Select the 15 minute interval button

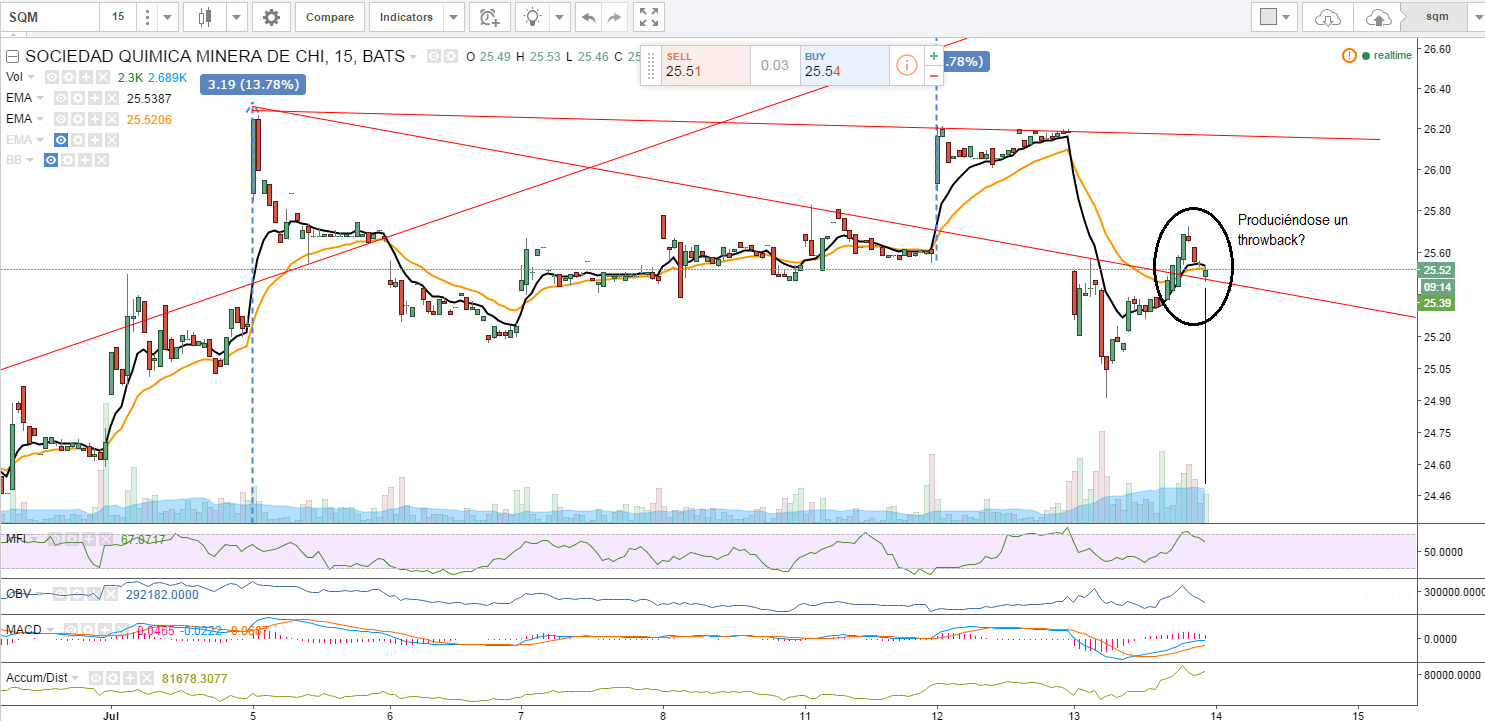click(x=118, y=17)
